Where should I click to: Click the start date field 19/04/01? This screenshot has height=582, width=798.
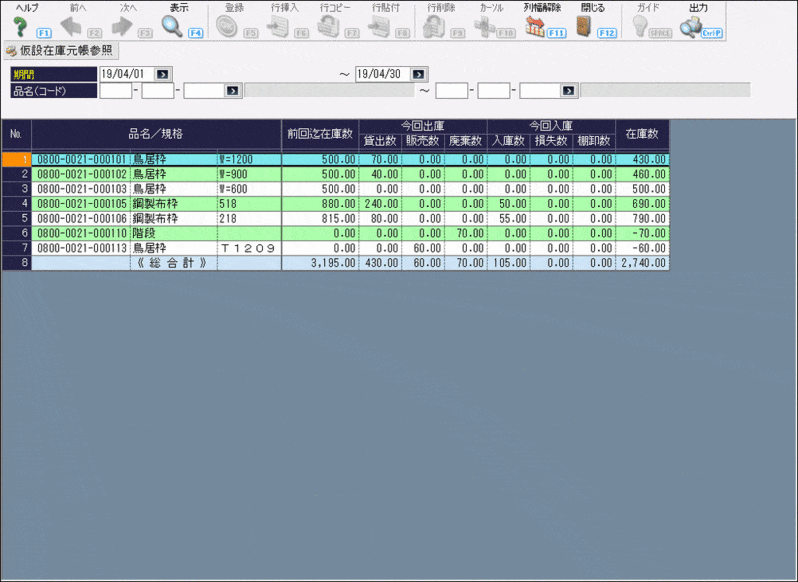127,74
